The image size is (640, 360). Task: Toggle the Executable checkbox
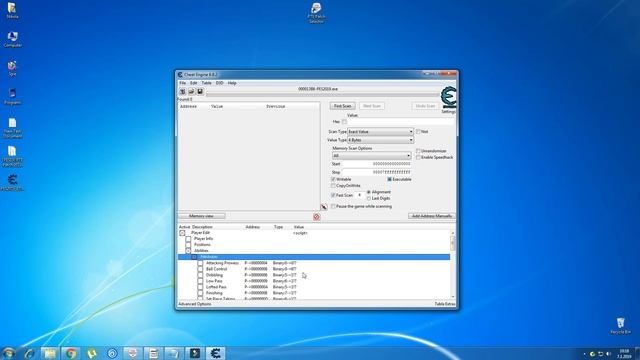click(389, 179)
